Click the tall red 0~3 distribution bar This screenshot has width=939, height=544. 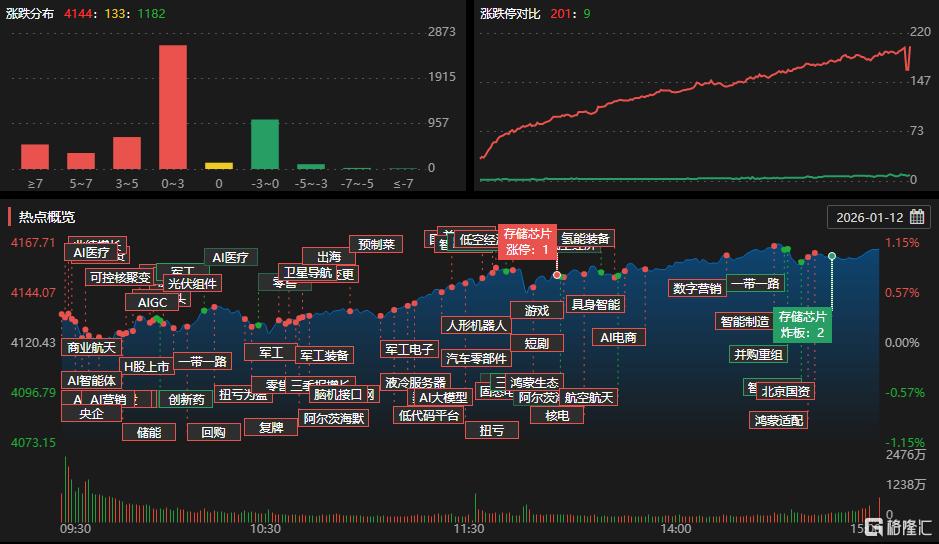pos(172,107)
